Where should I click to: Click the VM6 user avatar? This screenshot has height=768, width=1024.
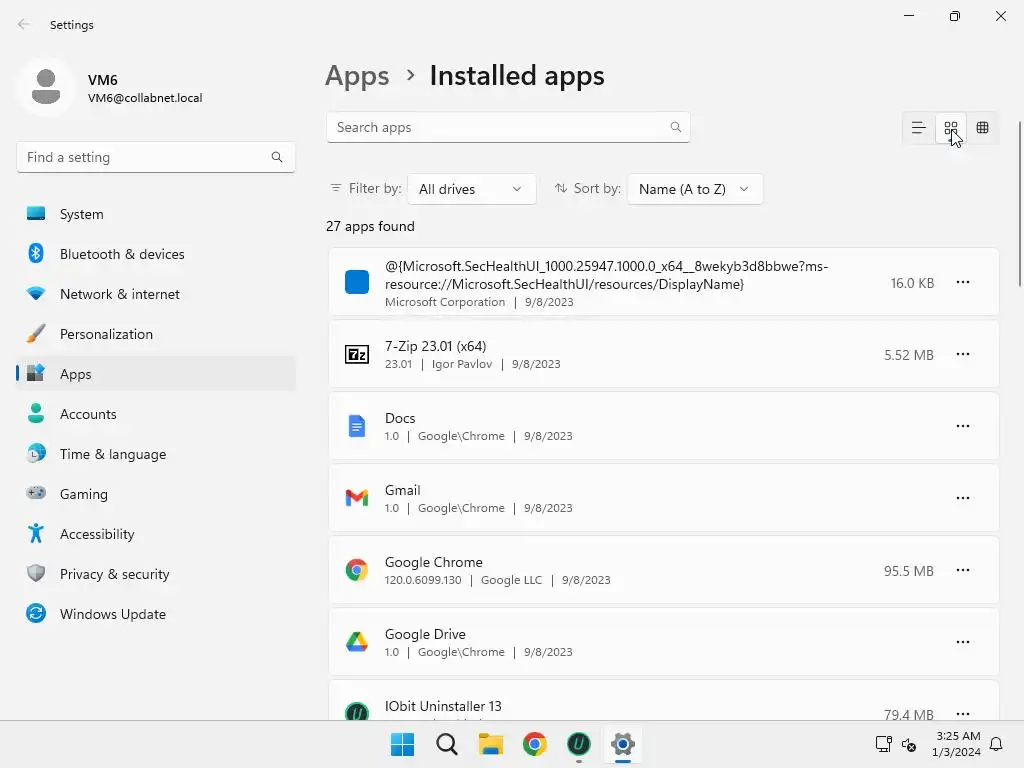pyautogui.click(x=46, y=87)
